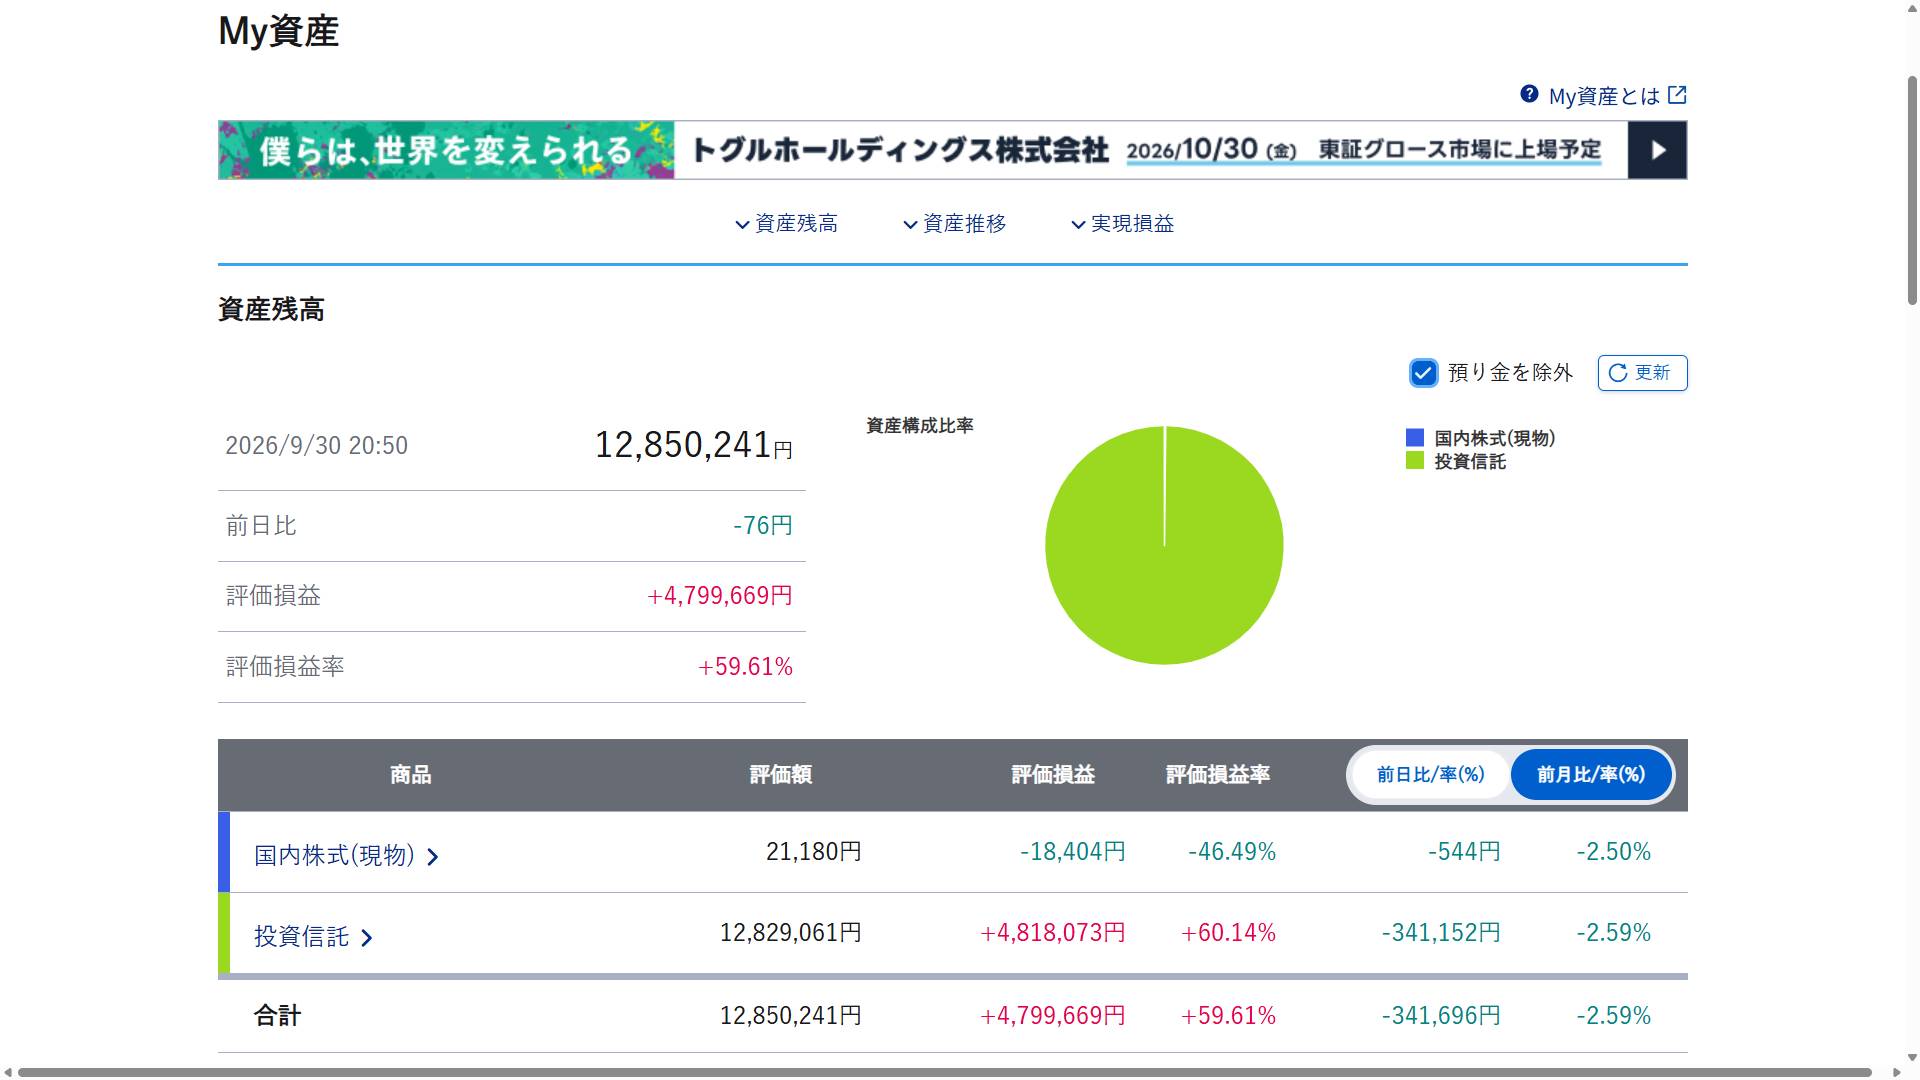Click the -544円 monthly change cell
Viewport: 1920px width, 1080px height.
pyautogui.click(x=1464, y=852)
